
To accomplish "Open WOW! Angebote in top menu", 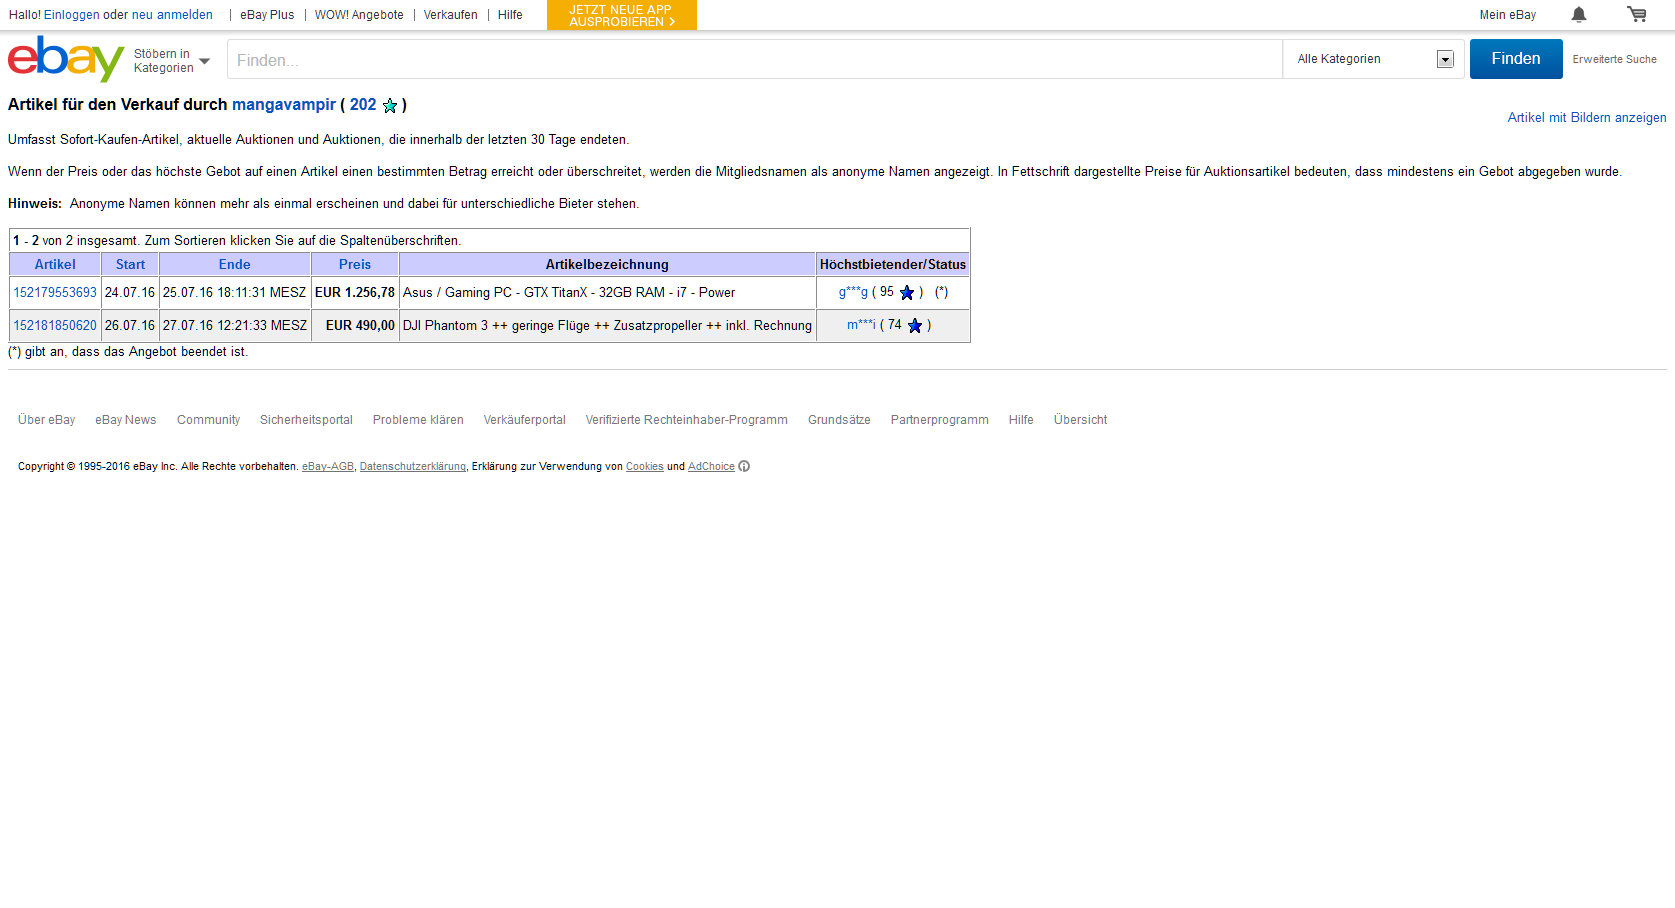I will (x=359, y=15).
